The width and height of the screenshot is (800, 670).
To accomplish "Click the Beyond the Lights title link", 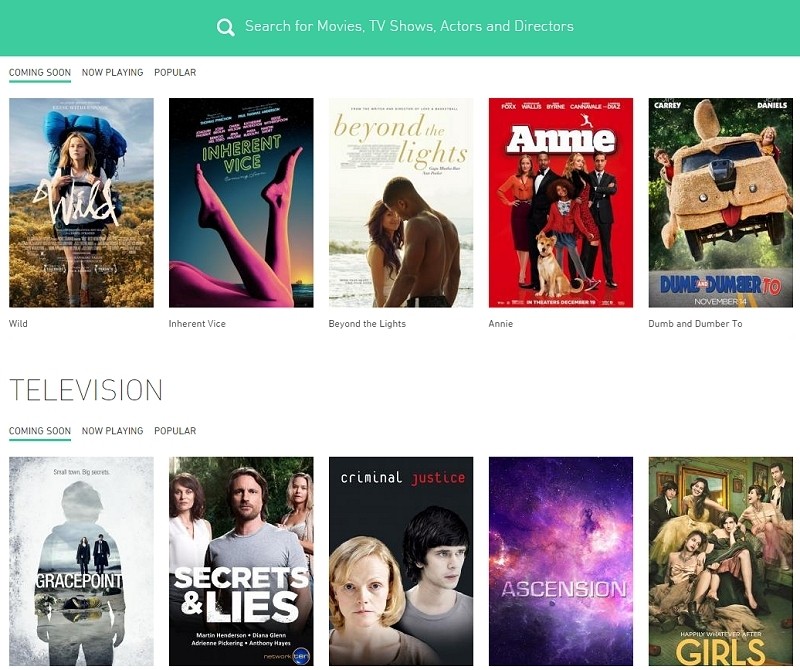I will (367, 324).
